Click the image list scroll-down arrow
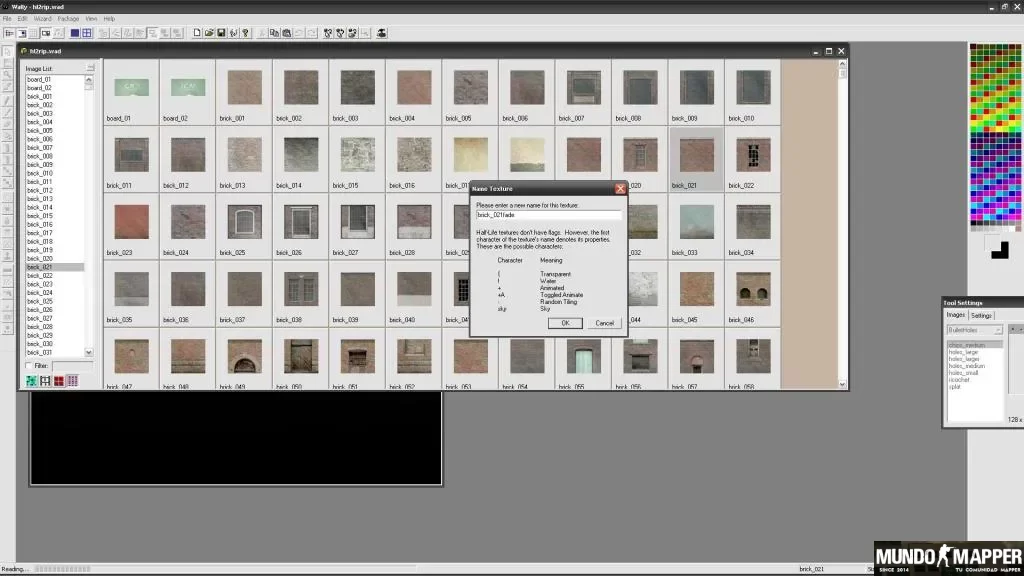1024x576 pixels. point(89,352)
